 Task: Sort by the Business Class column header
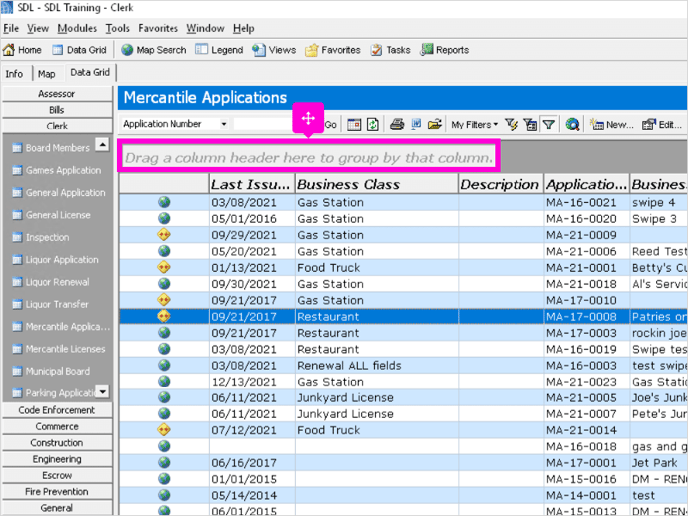click(376, 184)
